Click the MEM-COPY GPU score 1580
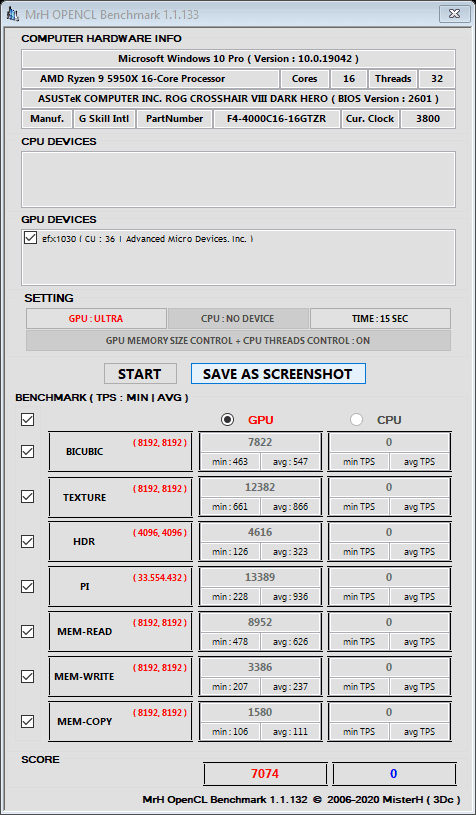The image size is (476, 815). click(x=260, y=712)
